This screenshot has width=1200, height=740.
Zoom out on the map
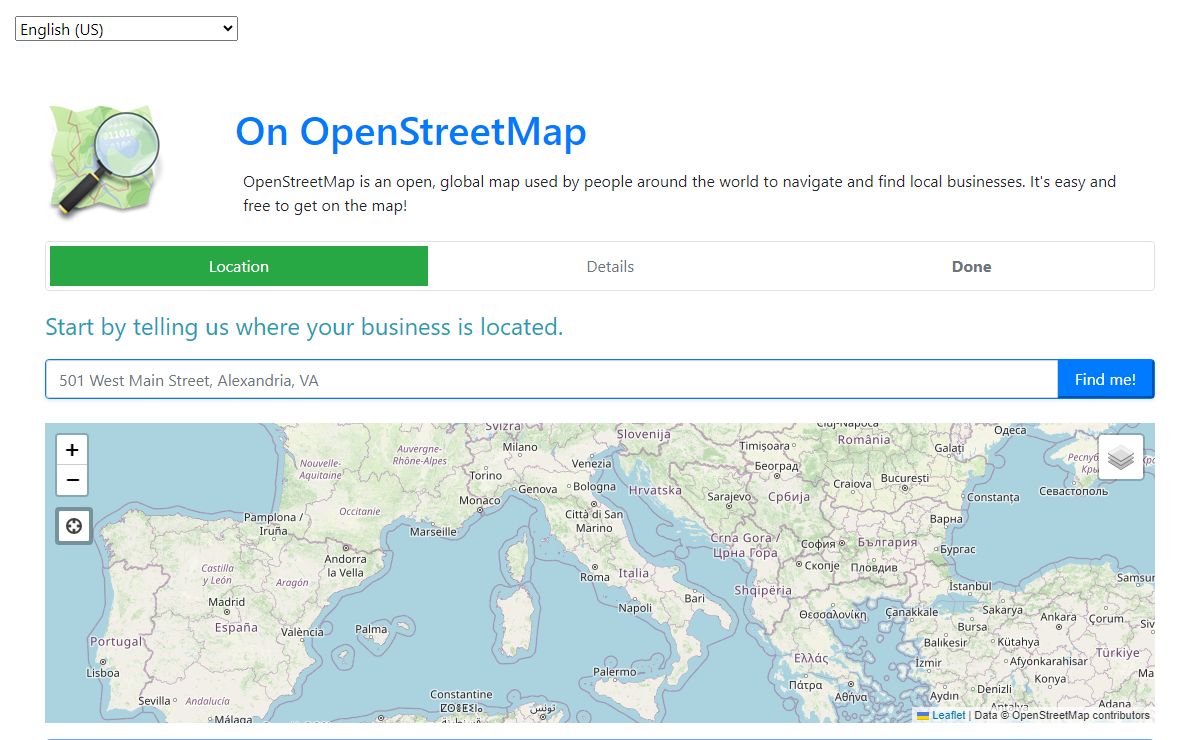click(72, 480)
